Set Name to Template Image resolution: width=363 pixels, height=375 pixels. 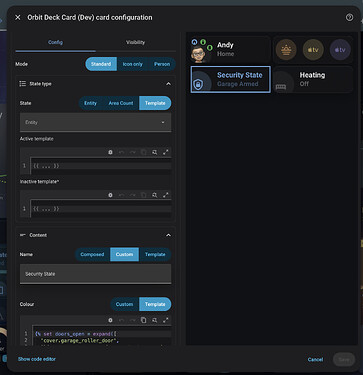click(x=155, y=254)
